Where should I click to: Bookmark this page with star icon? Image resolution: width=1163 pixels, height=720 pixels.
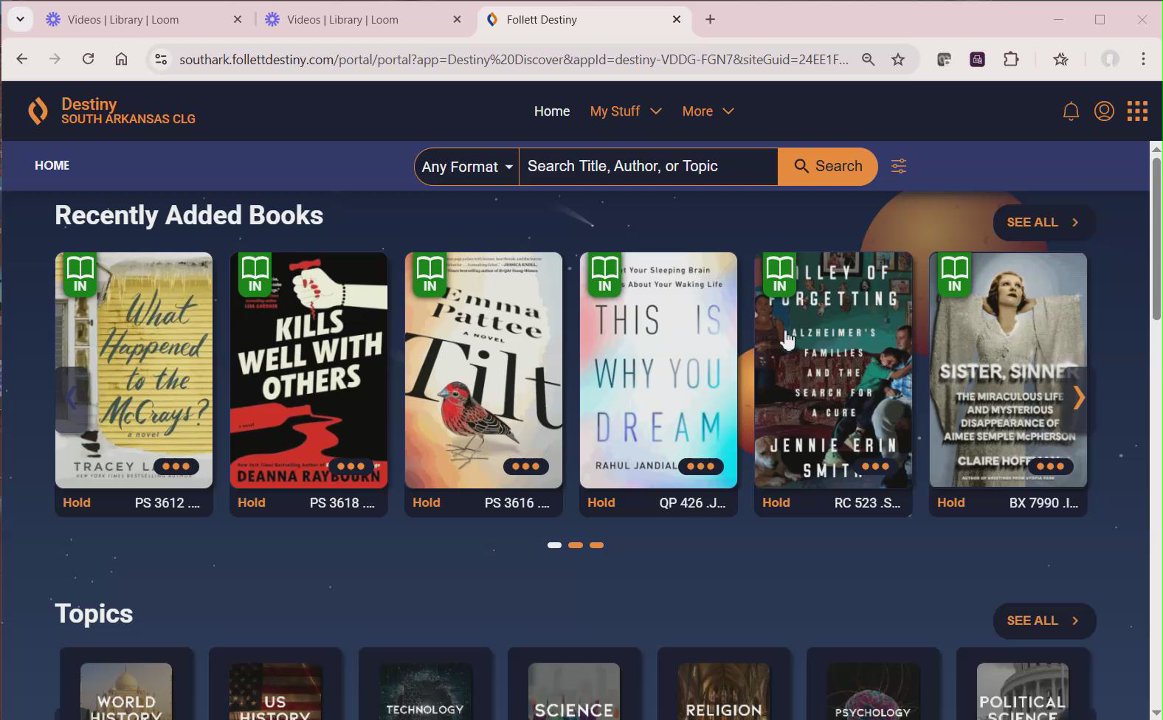point(897,59)
